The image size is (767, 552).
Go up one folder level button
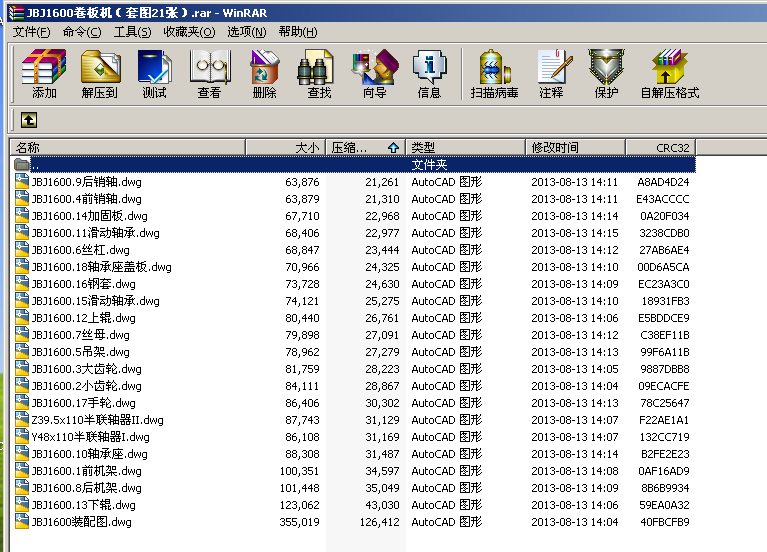tap(29, 120)
